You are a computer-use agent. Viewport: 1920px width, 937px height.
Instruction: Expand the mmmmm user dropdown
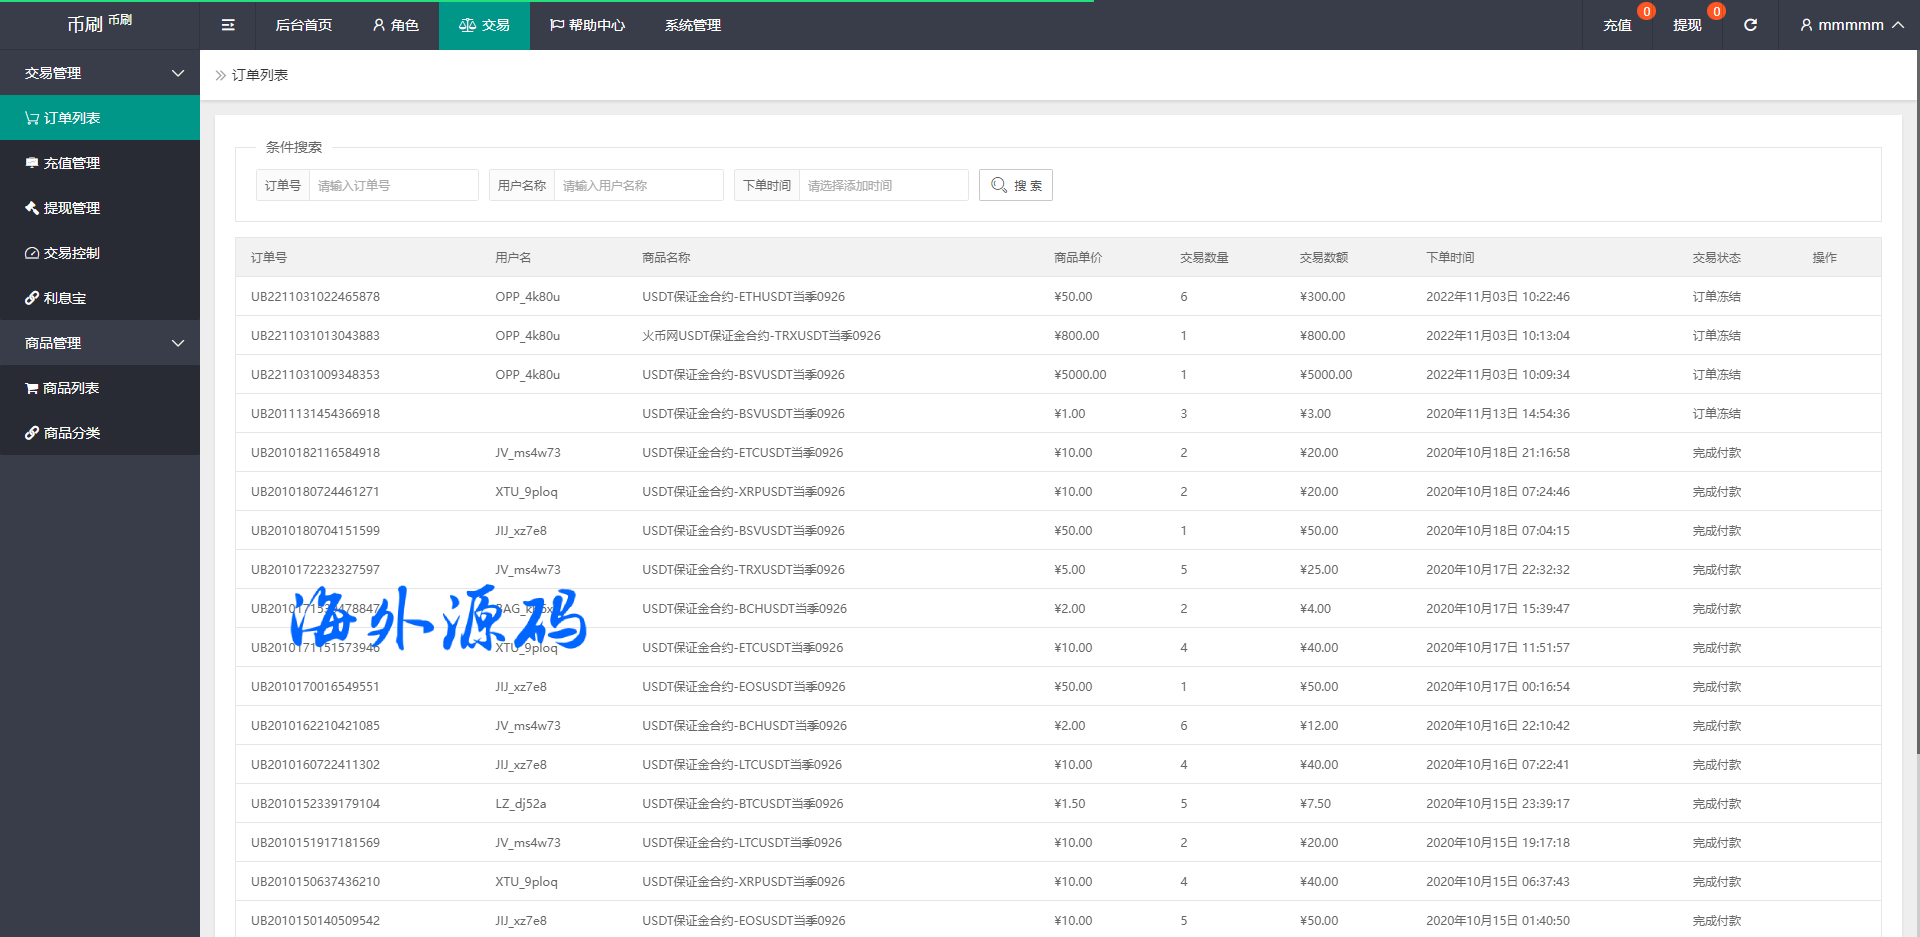pos(1850,25)
